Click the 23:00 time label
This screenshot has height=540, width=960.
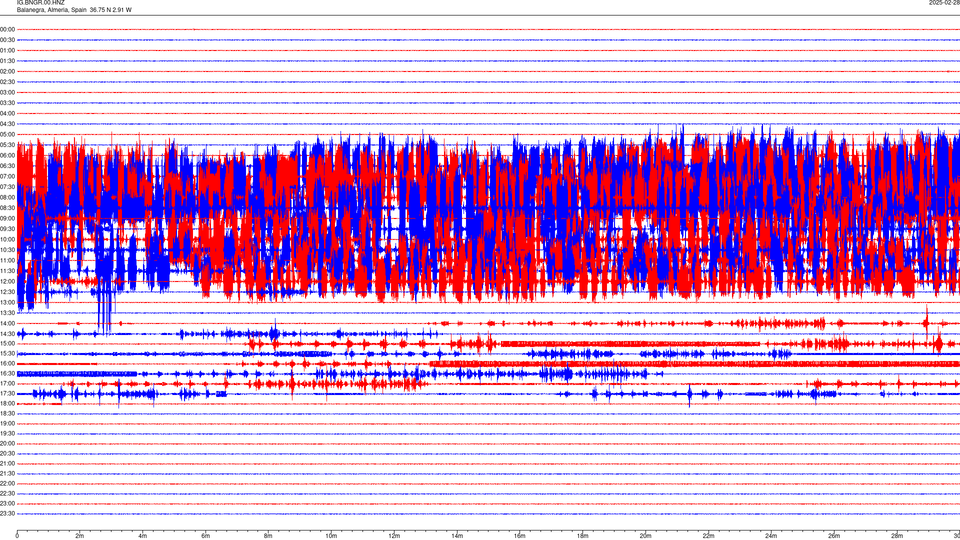[7, 504]
